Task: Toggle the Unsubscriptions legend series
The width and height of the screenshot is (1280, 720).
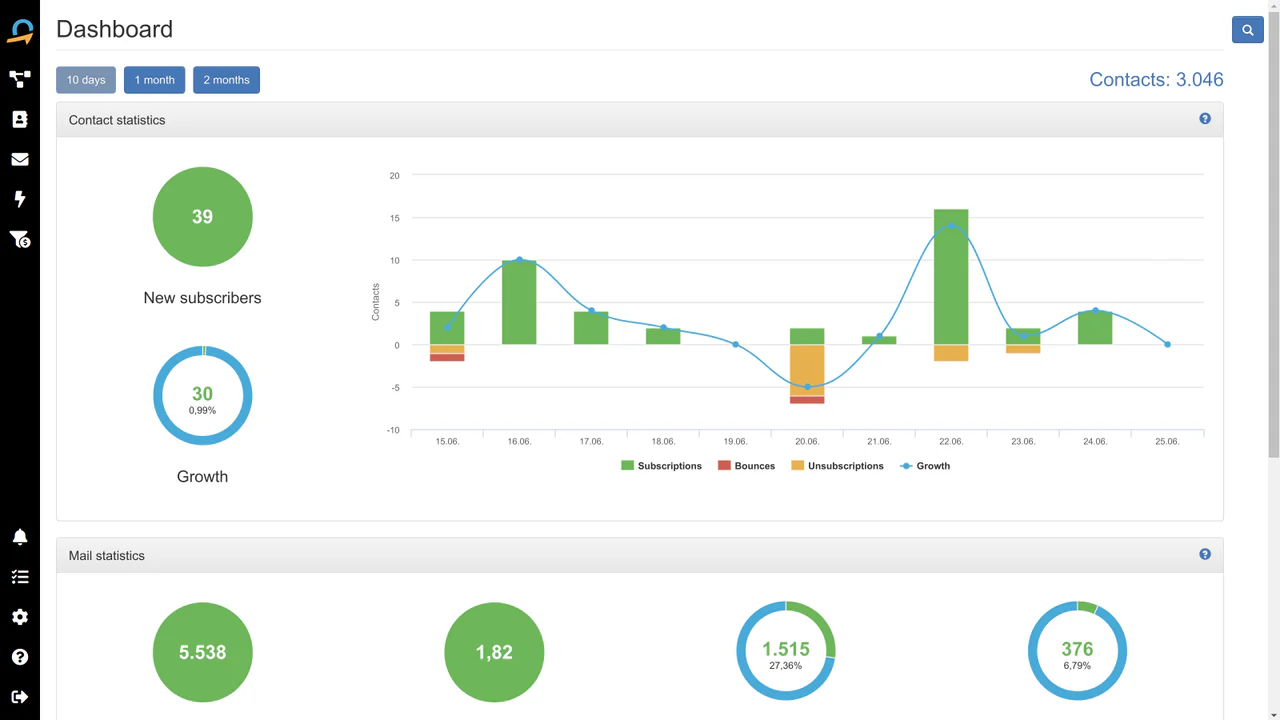Action: [838, 466]
